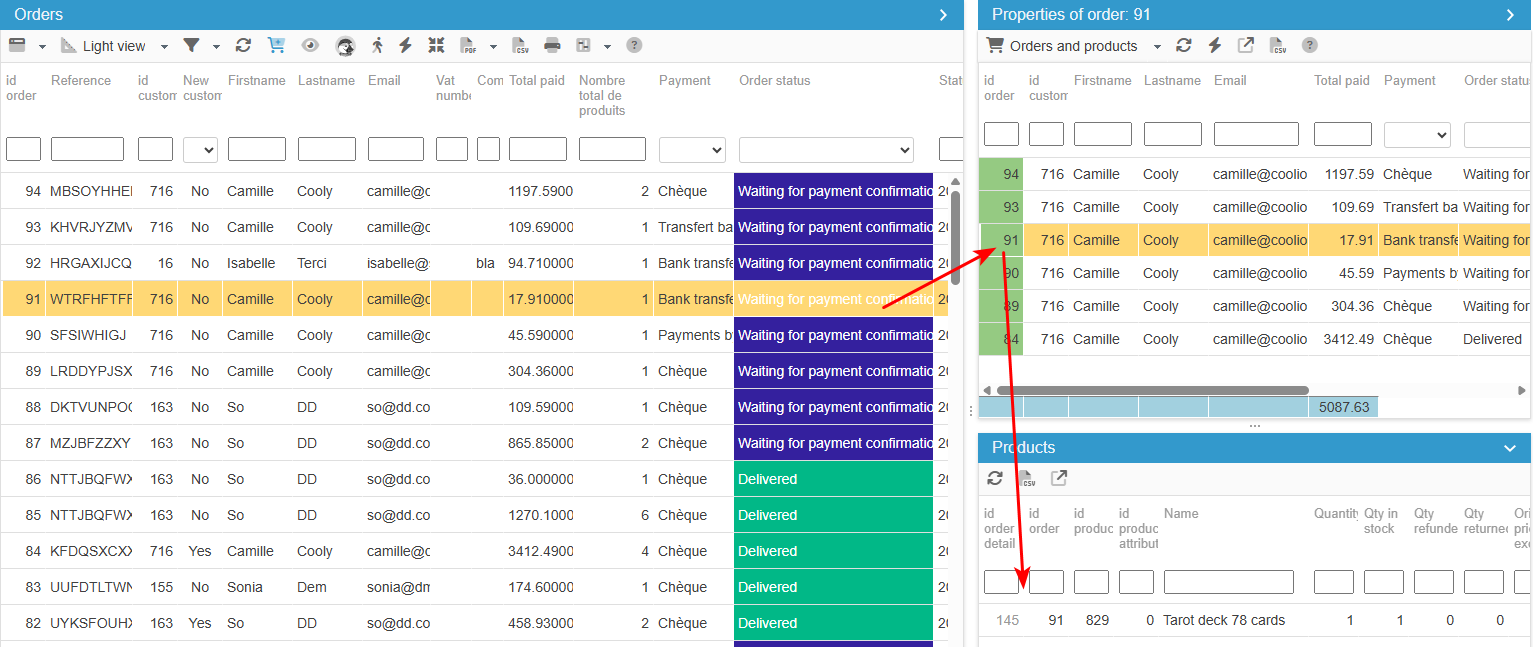This screenshot has height=647, width=1533.
Task: Export orders grid to CSV
Action: 521,45
